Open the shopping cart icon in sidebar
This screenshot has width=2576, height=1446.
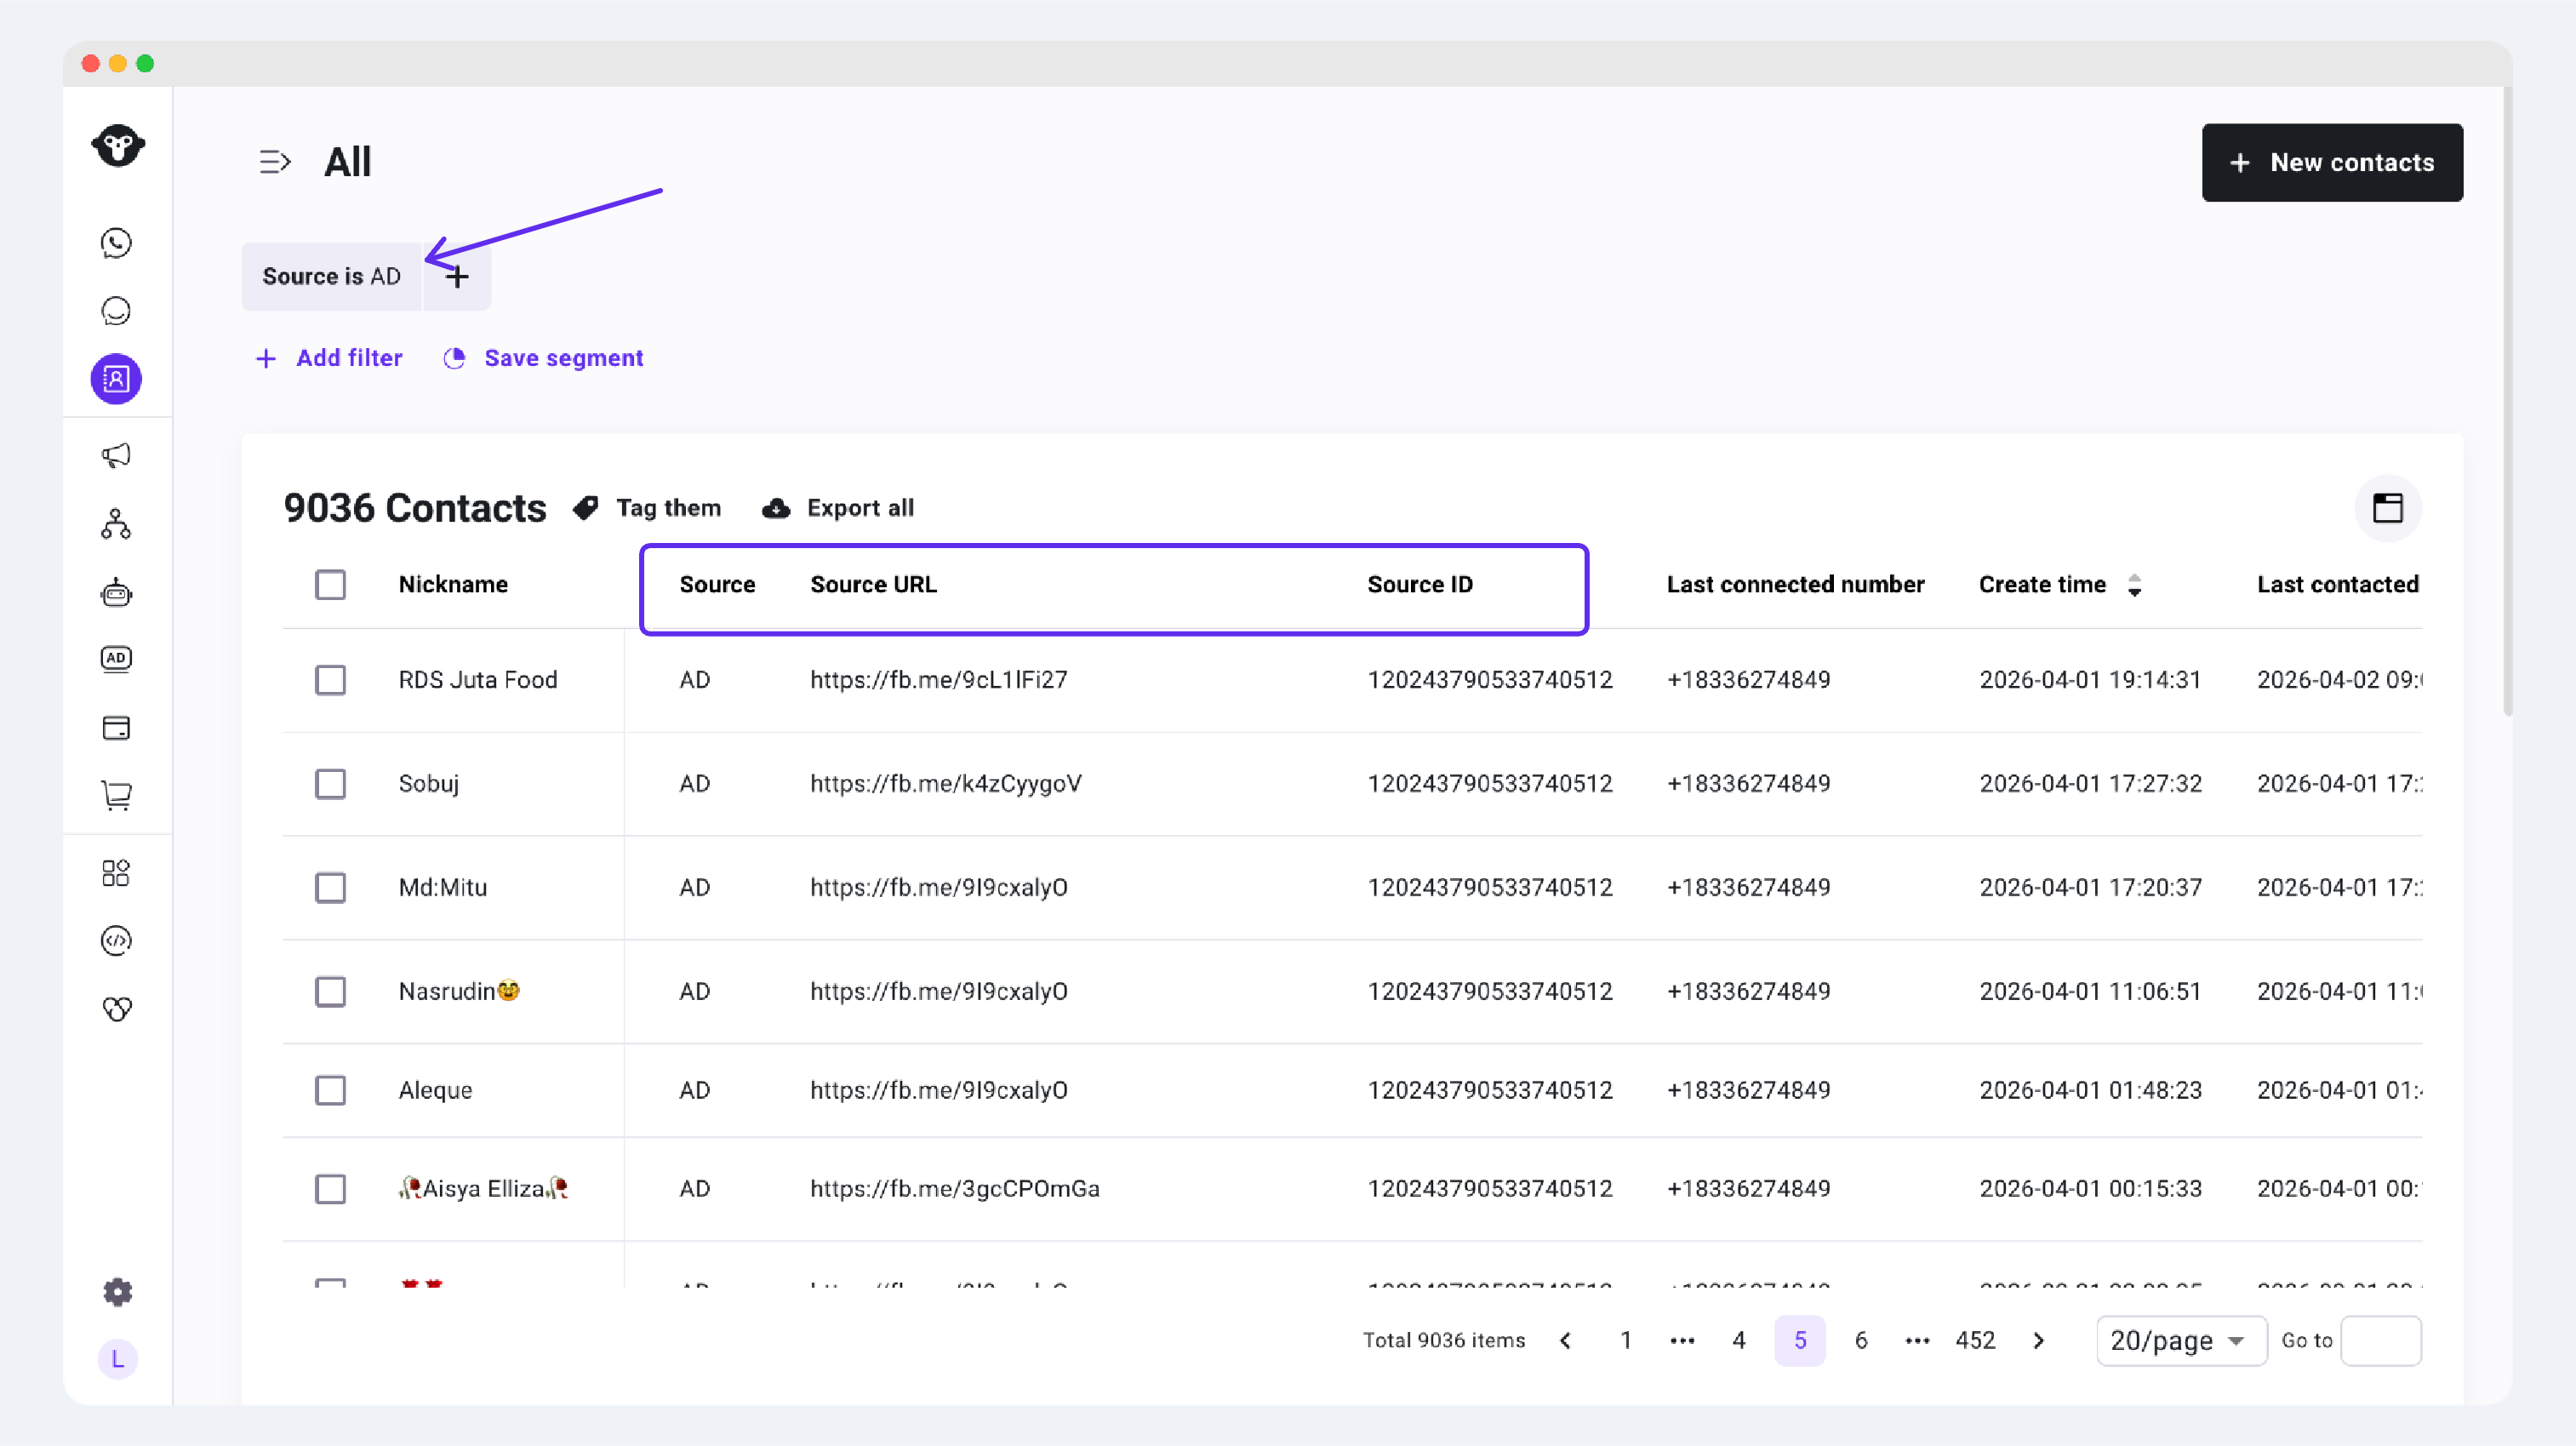click(116, 795)
